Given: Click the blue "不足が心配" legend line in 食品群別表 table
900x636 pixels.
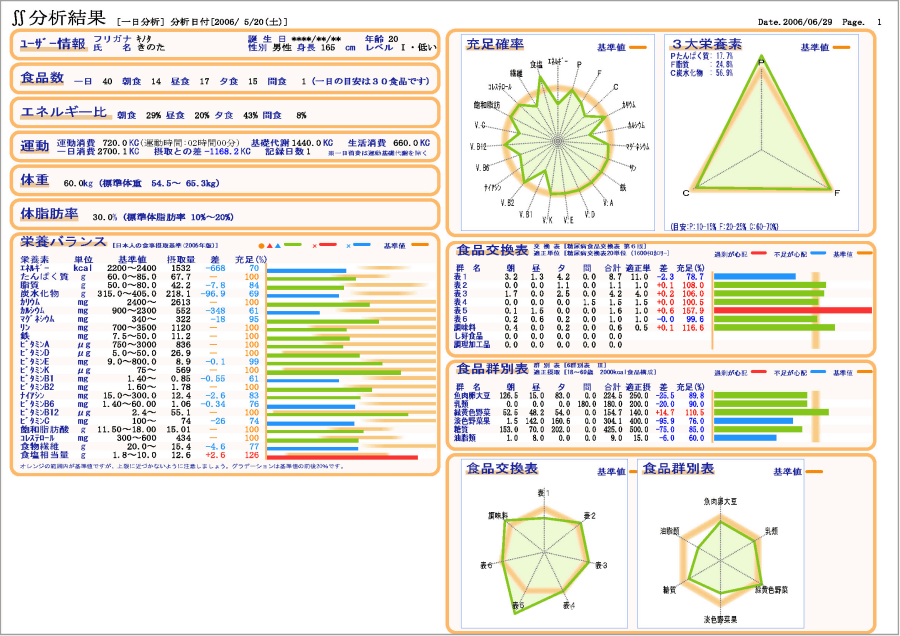Looking at the screenshot, I should [818, 372].
